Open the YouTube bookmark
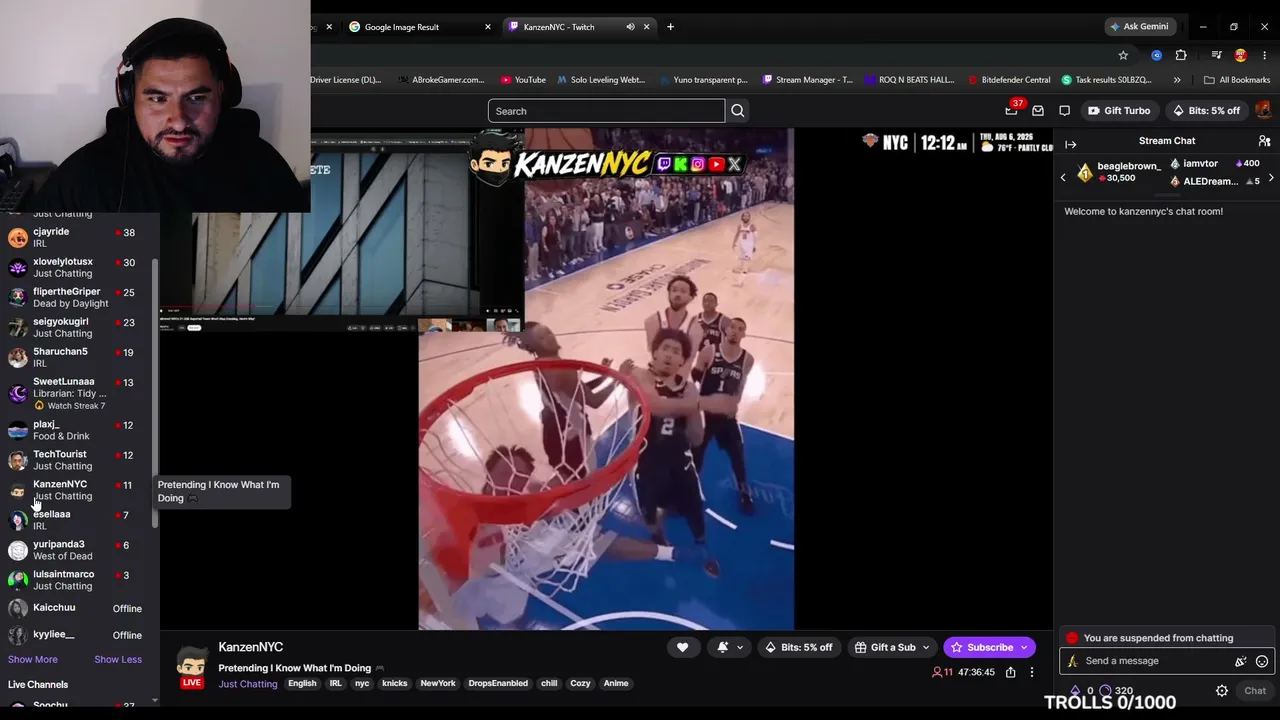 coord(523,80)
